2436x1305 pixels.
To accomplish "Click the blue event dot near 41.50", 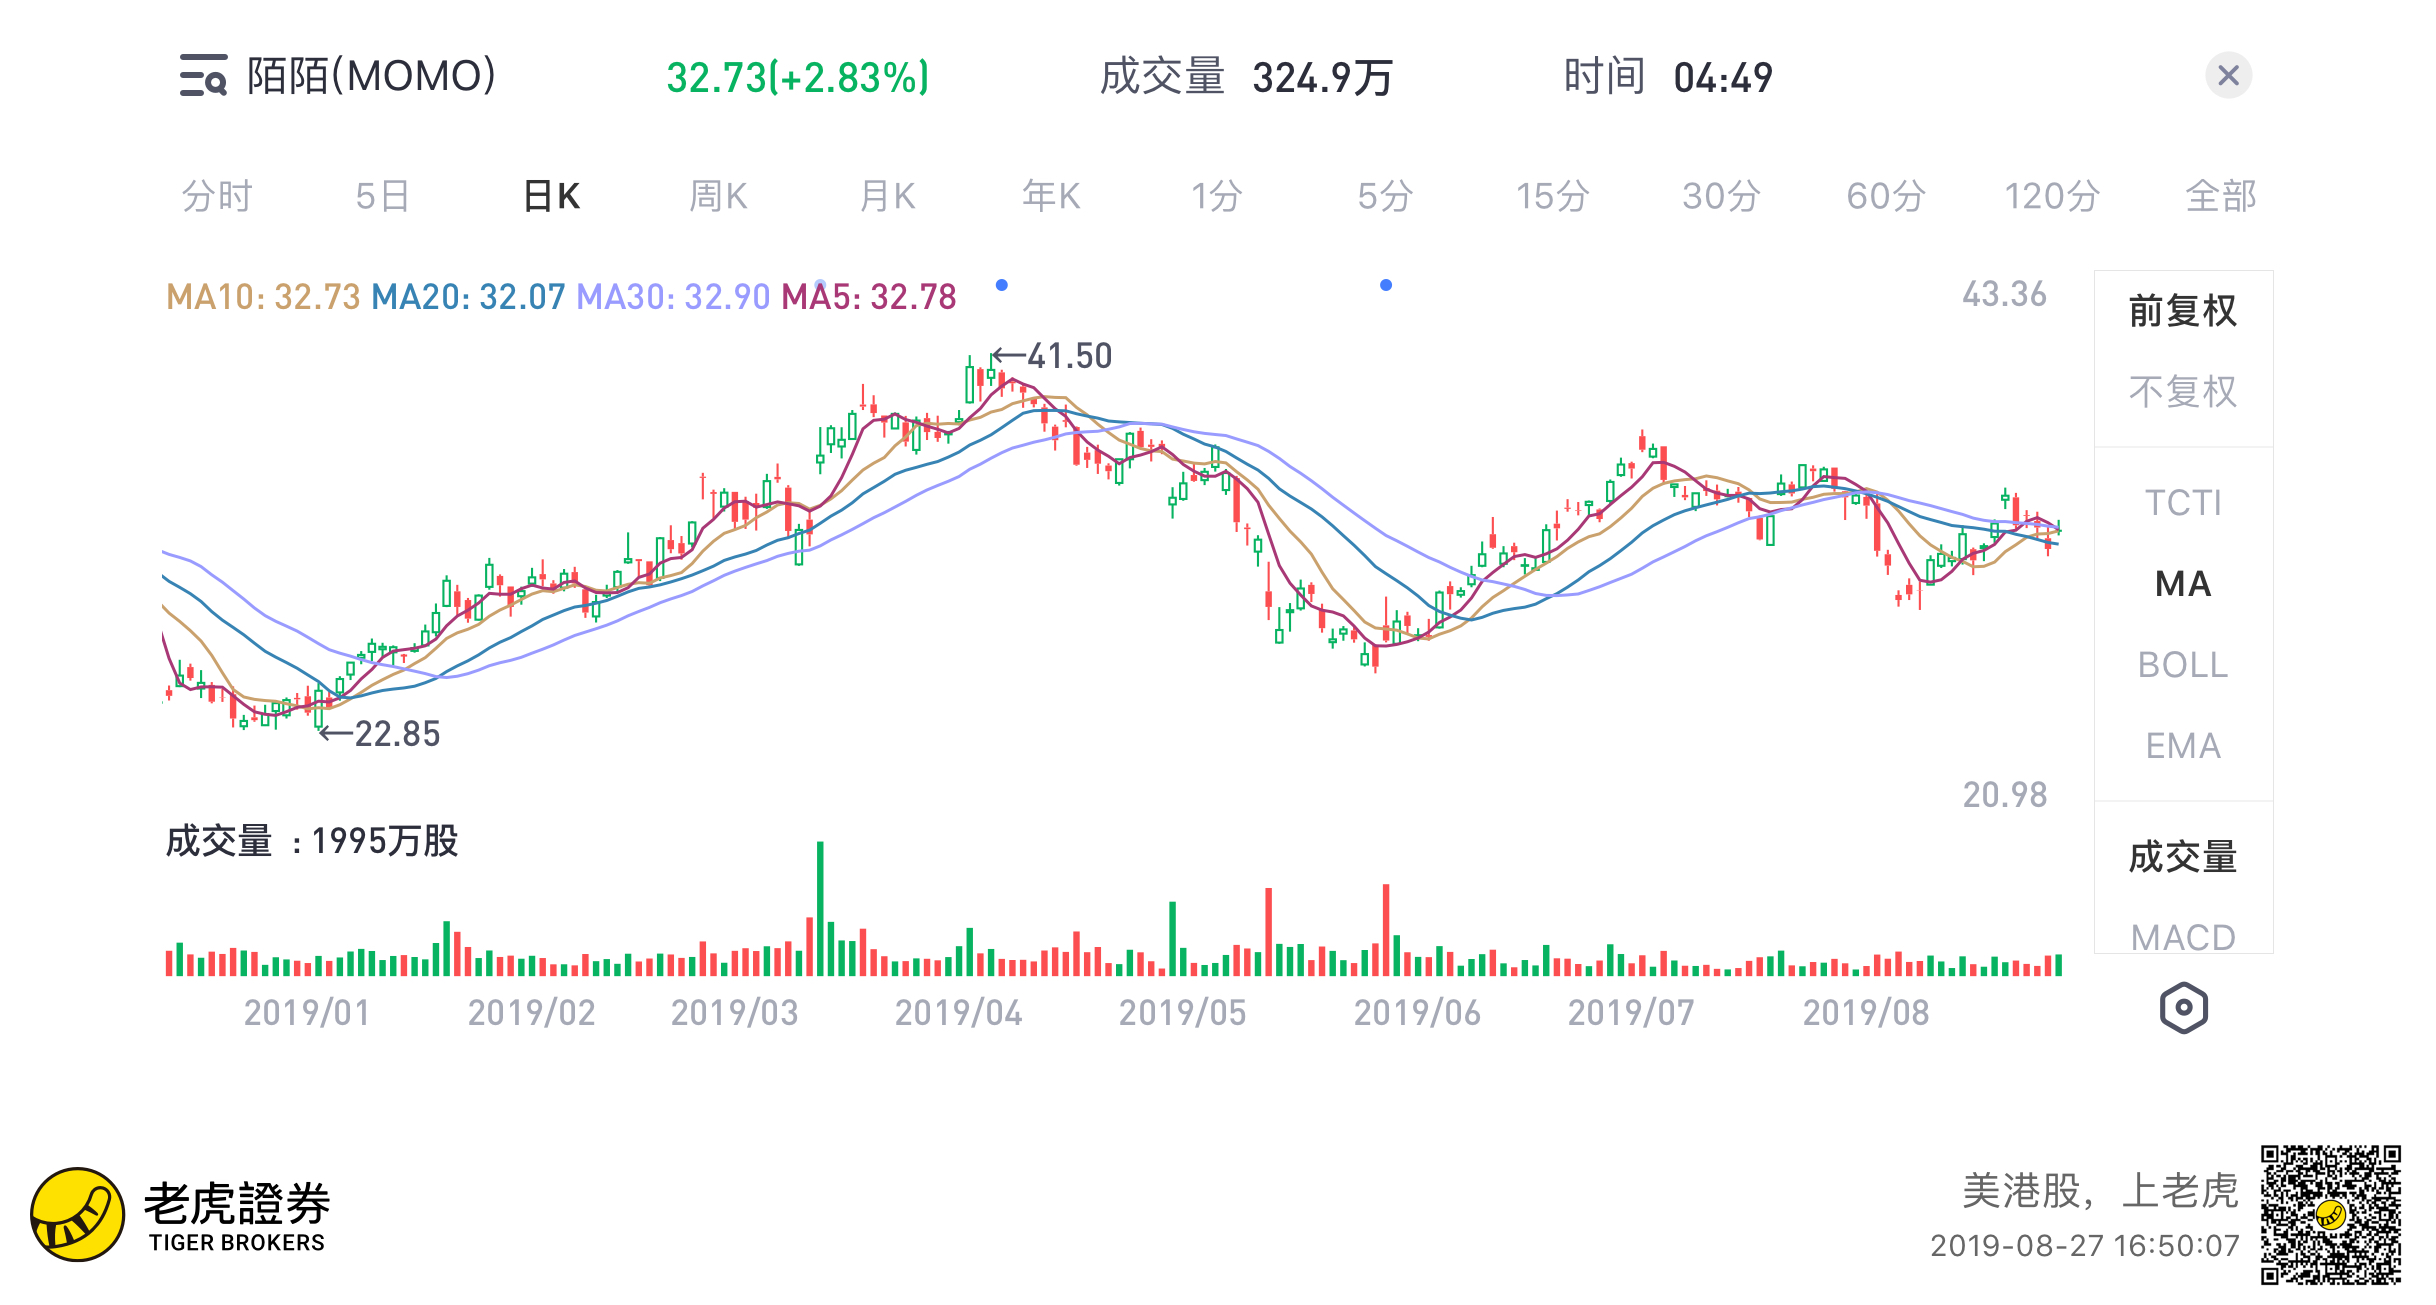I will (x=1001, y=285).
